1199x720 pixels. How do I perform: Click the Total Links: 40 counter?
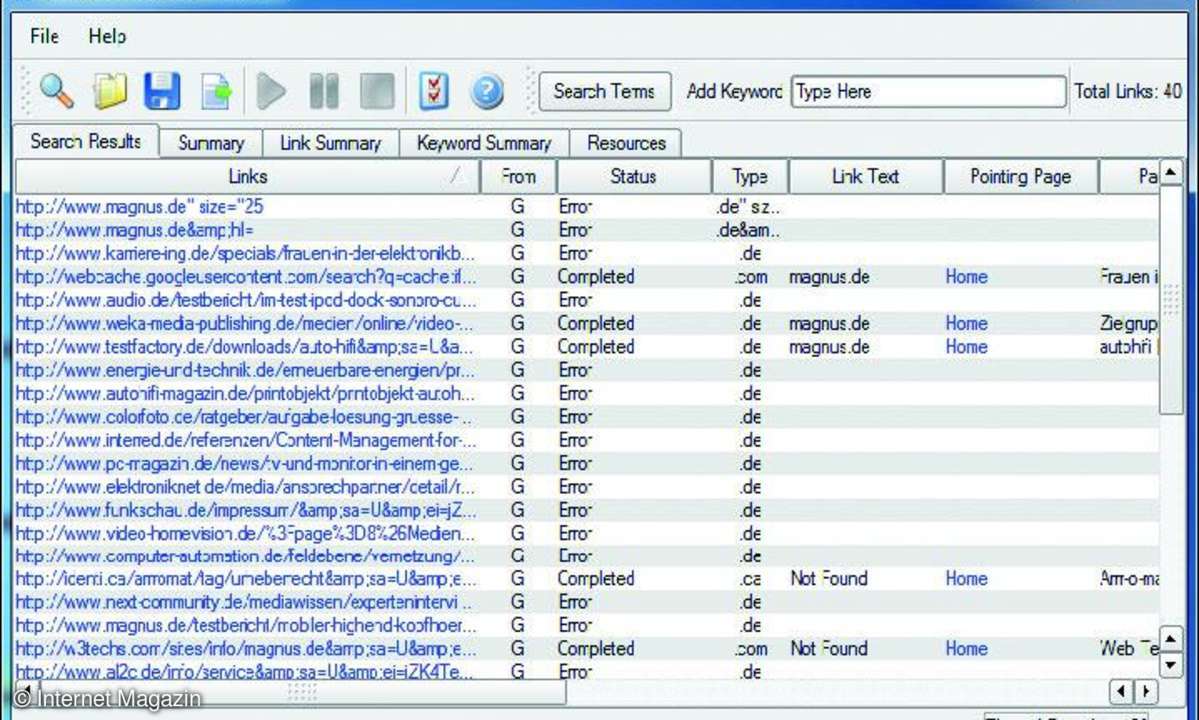1128,92
